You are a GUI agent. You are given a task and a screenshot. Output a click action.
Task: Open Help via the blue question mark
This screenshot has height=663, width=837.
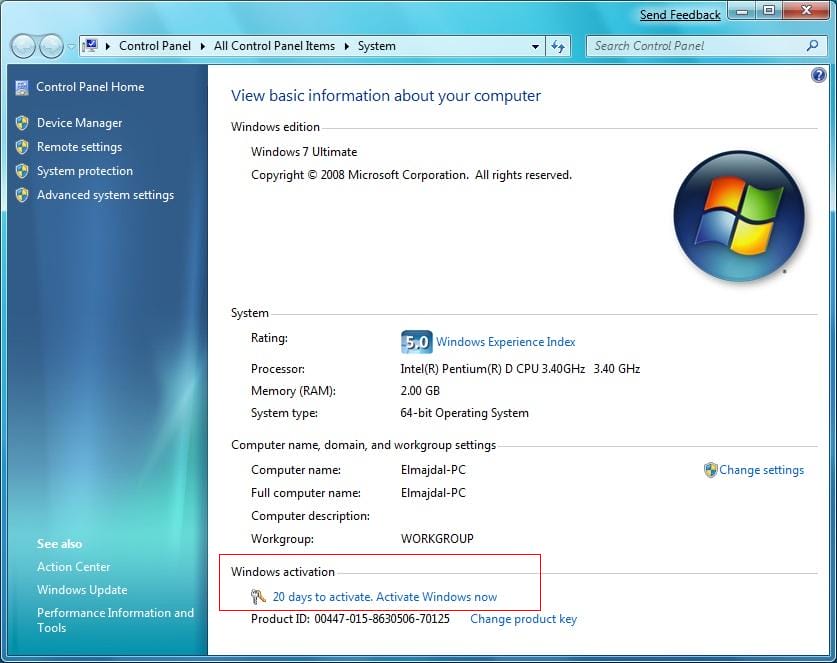[x=819, y=75]
